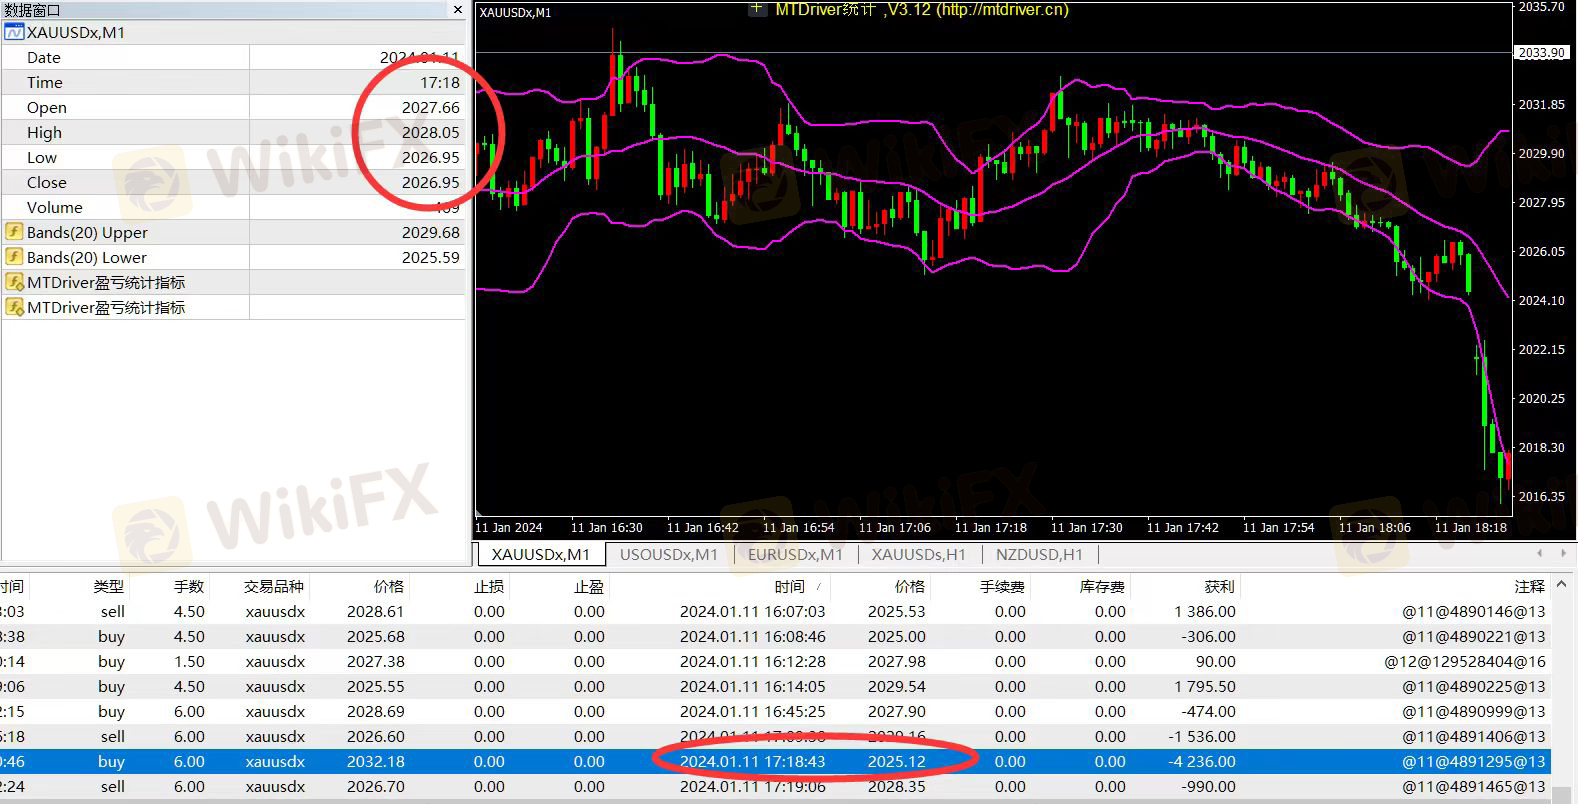1578x804 pixels.
Task: Click the -4 236.00 loss value
Action: tap(1202, 761)
